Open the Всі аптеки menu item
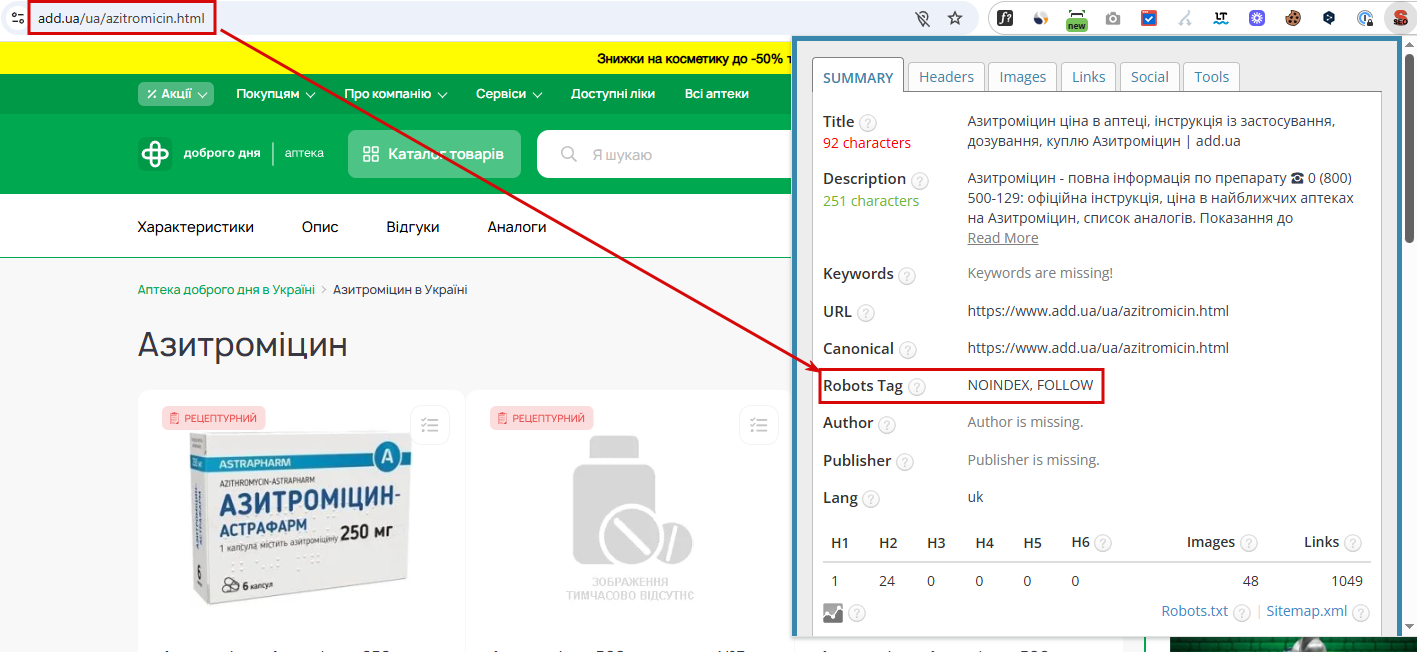Screen dimensions: 1417x652 pyautogui.click(x=717, y=94)
